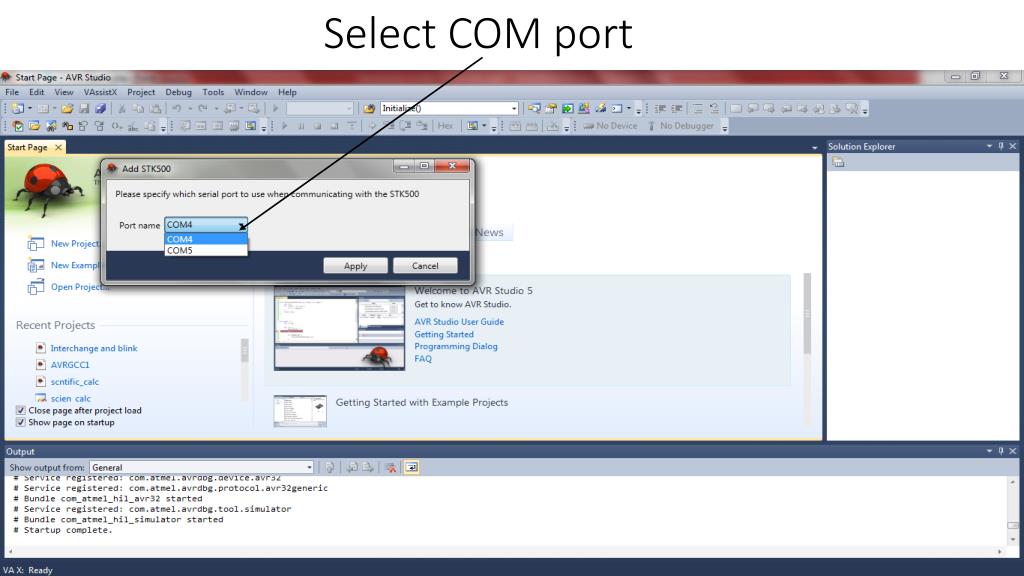Click the Solution Explorer properties icon

pyautogui.click(x=838, y=162)
